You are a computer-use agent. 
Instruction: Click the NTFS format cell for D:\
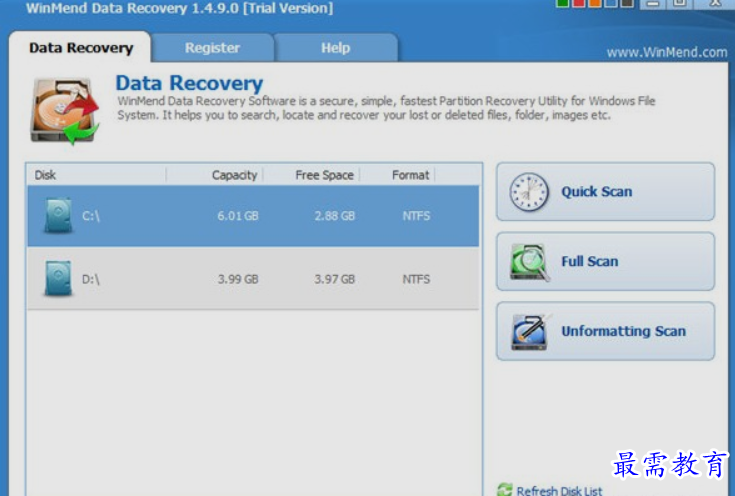[x=416, y=279]
